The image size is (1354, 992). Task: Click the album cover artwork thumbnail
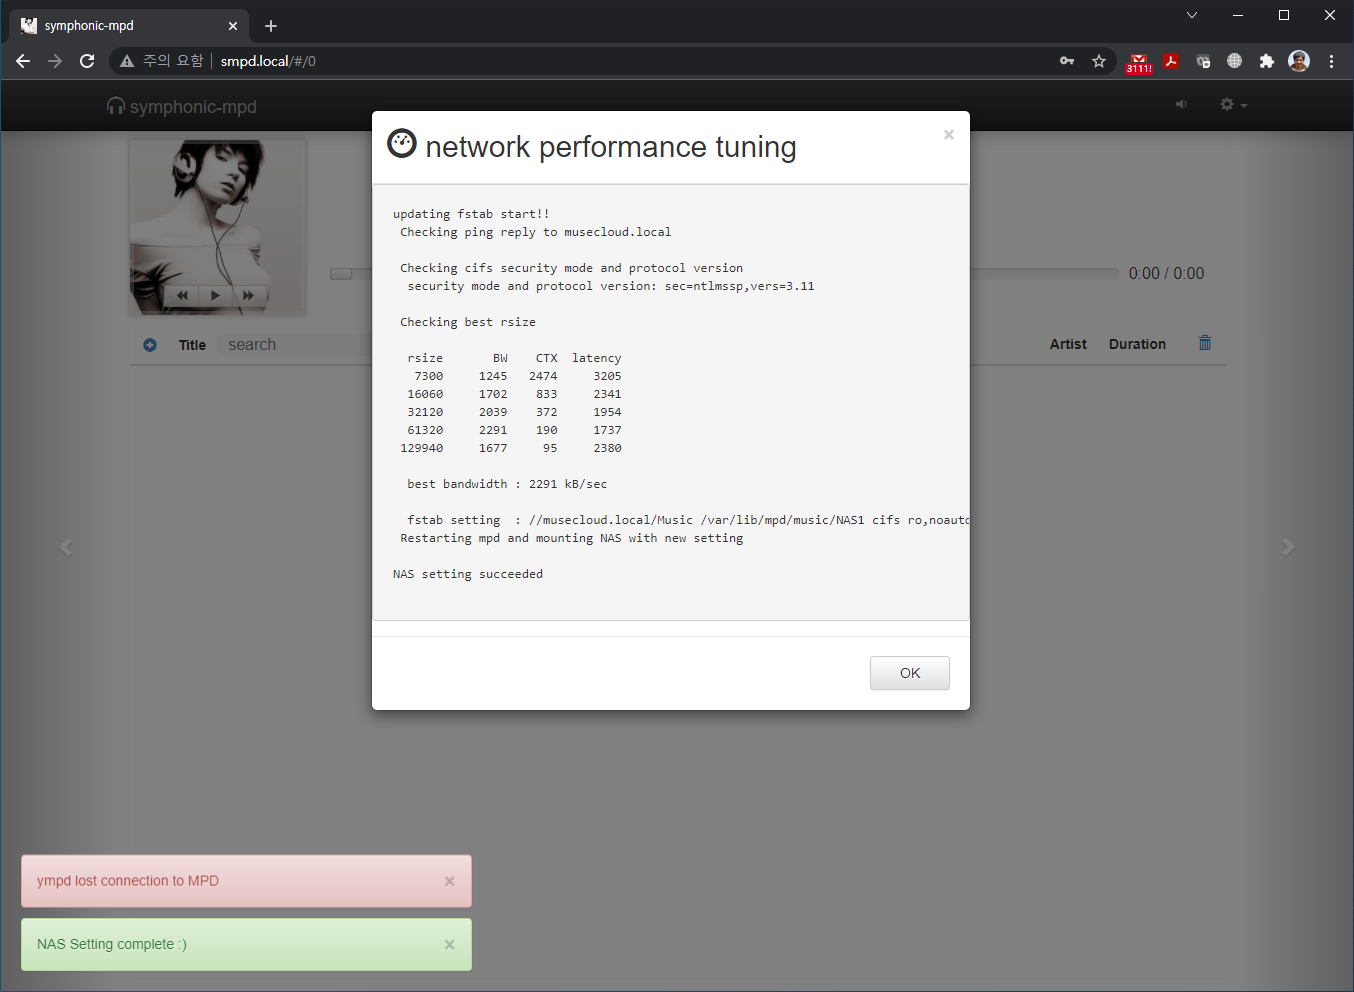(x=217, y=228)
